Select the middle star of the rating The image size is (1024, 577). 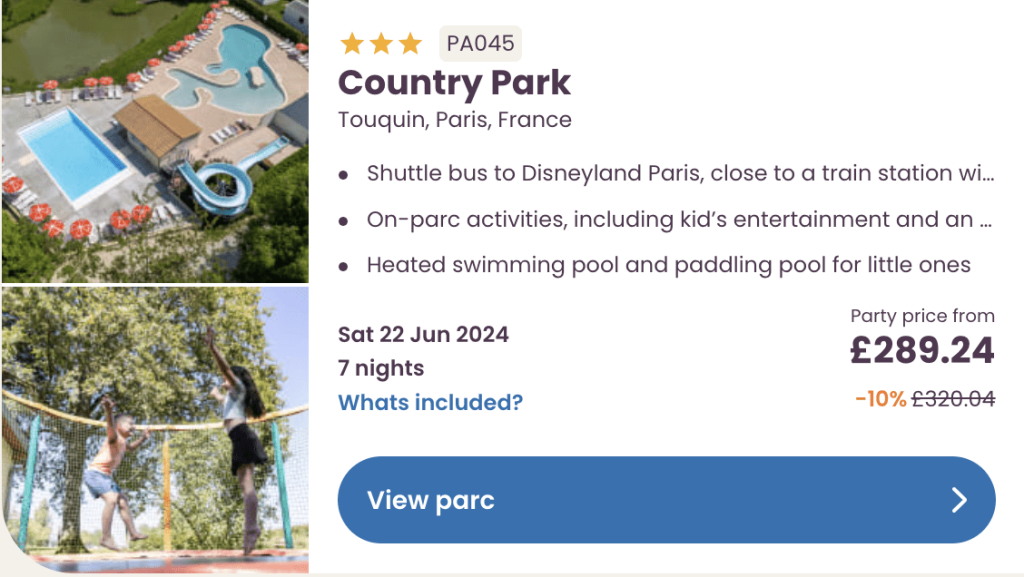[381, 43]
